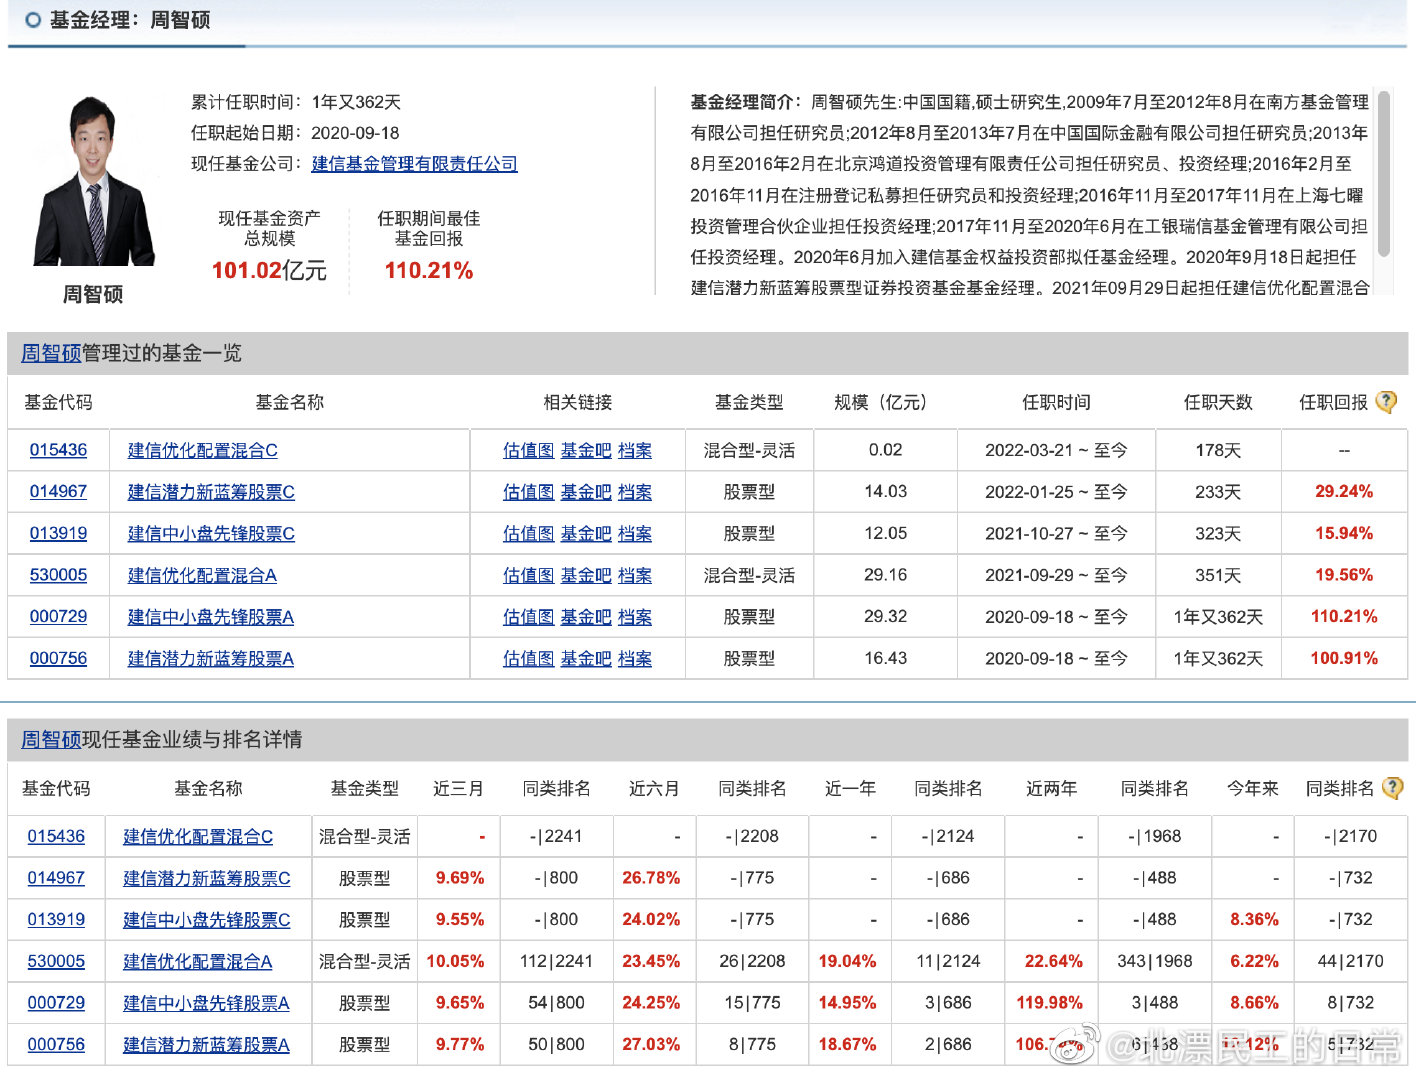
Task: Click the 规模（亿元） column header
Action: (885, 402)
